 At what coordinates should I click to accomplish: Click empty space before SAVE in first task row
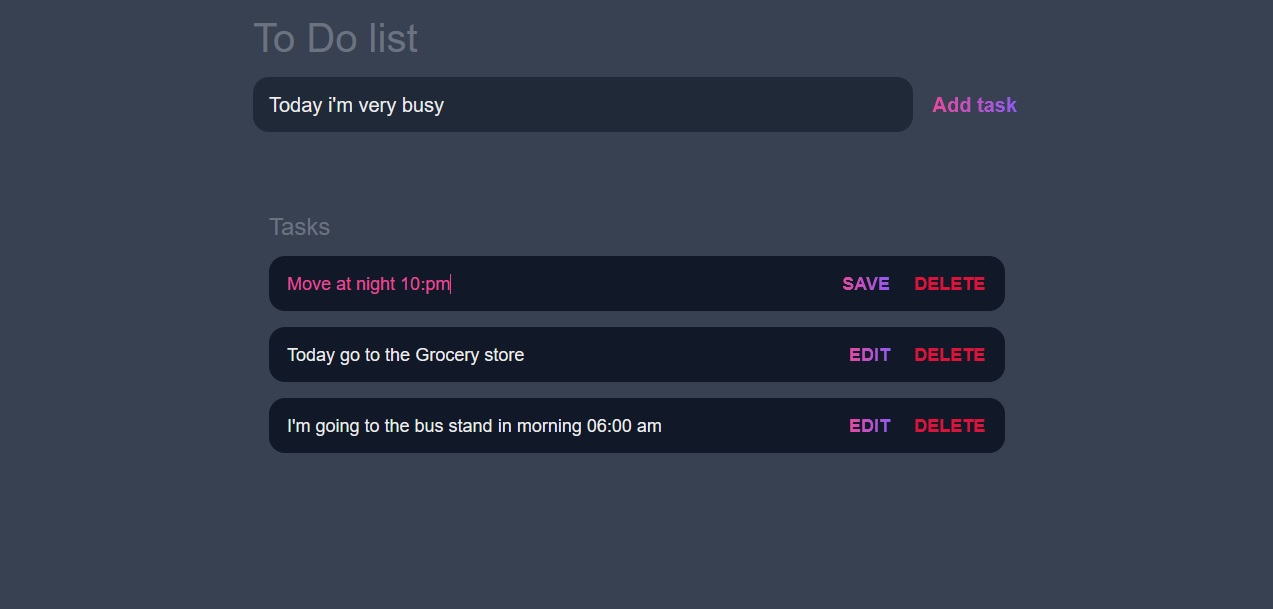click(645, 284)
